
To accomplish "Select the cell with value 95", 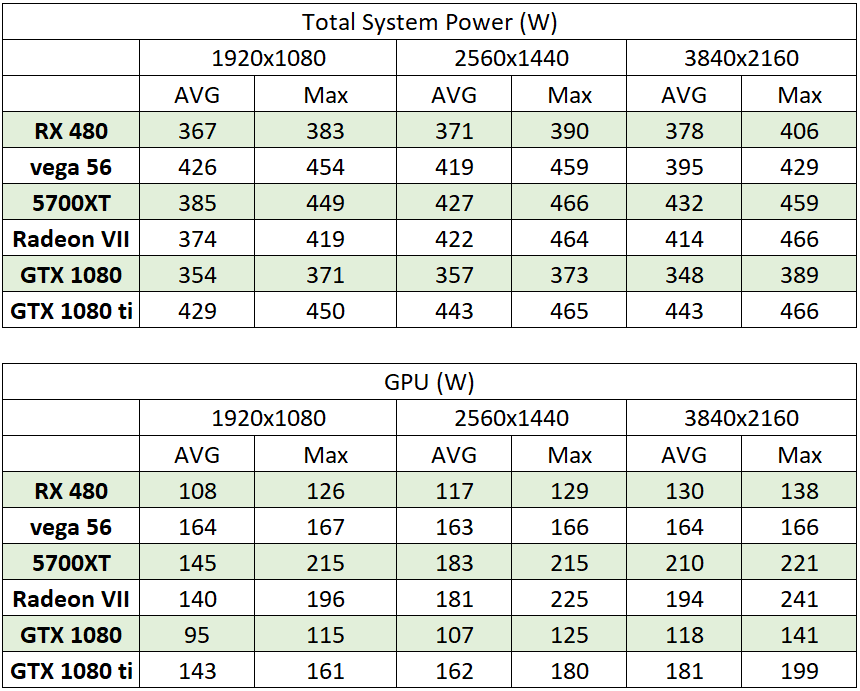I will (x=197, y=635).
